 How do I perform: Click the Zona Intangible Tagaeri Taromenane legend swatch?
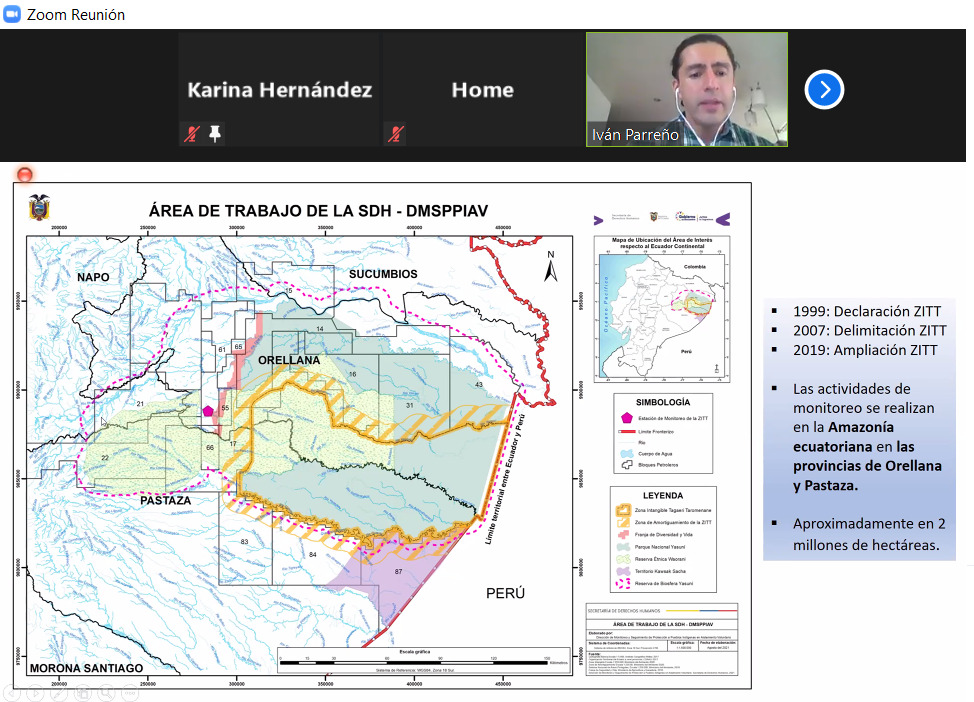tap(623, 510)
